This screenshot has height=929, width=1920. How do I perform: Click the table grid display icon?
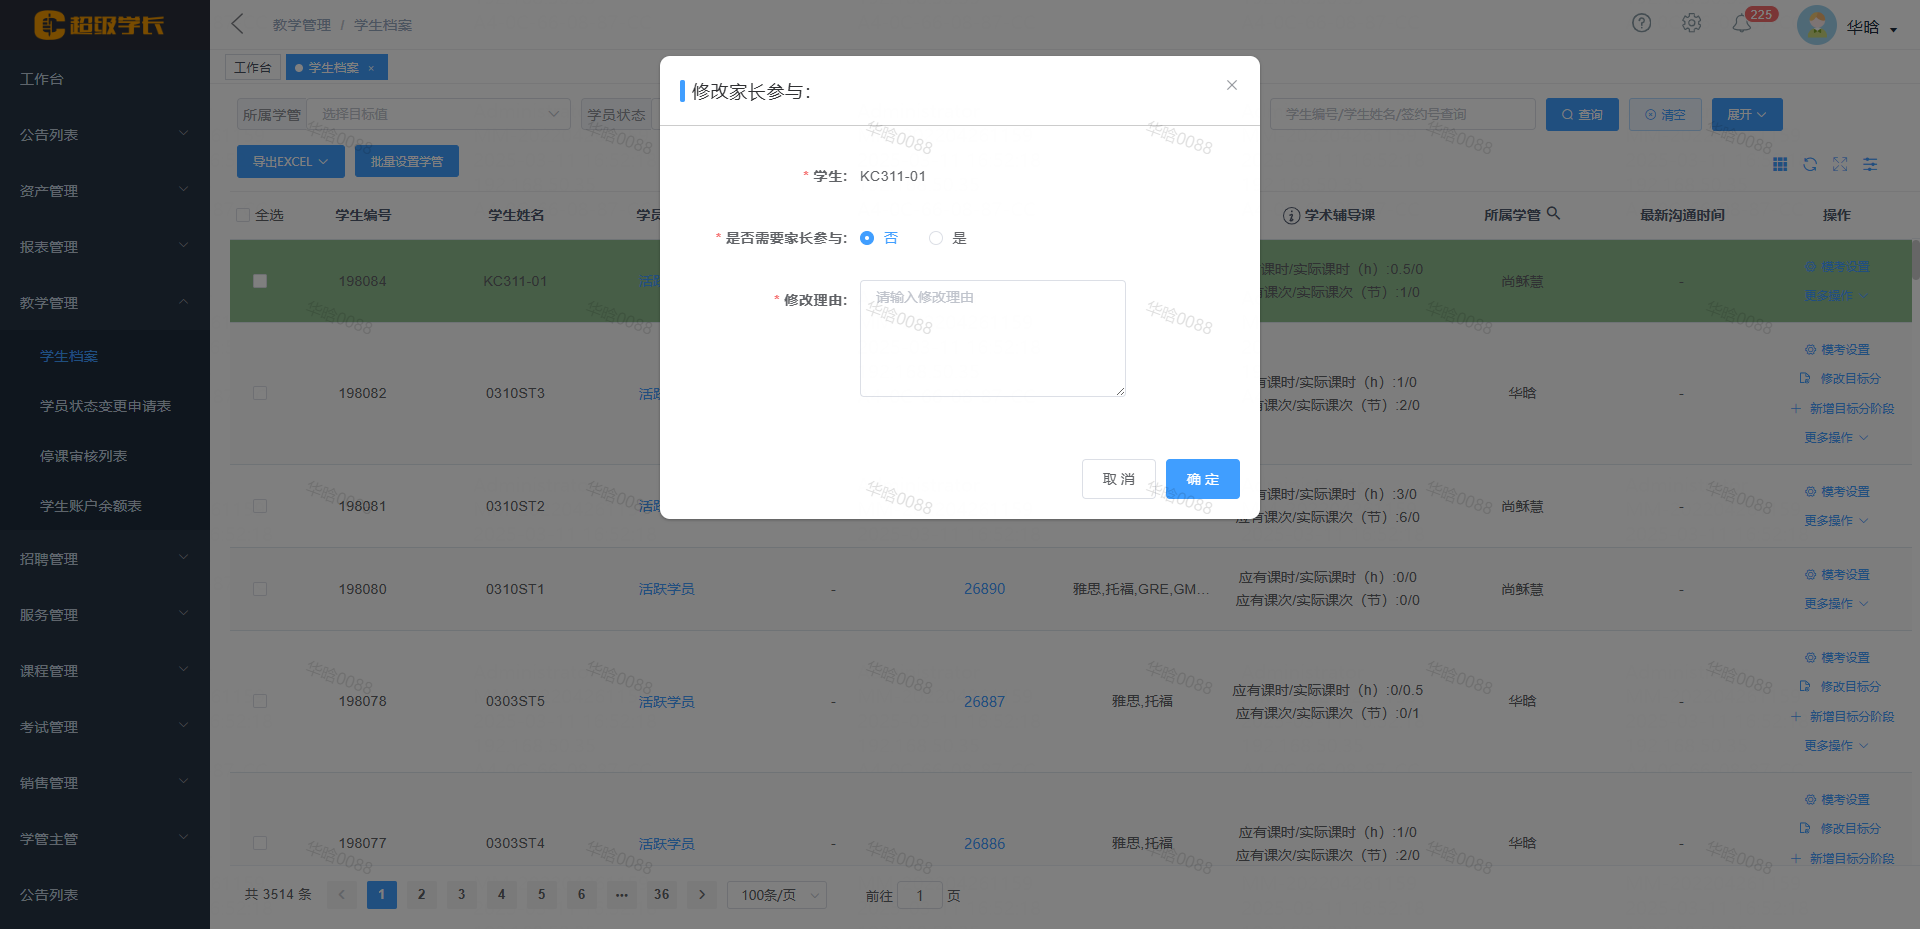click(1780, 164)
